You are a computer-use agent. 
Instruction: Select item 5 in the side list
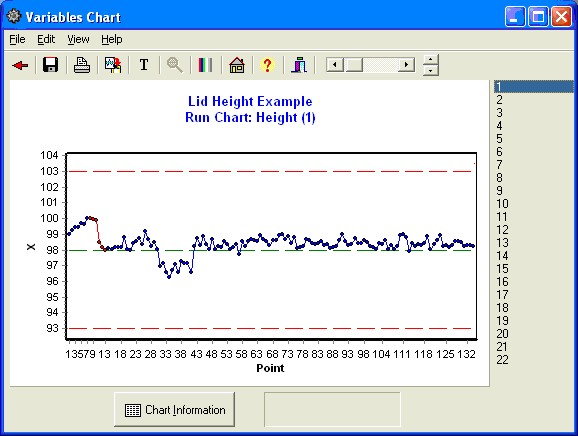pyautogui.click(x=534, y=139)
